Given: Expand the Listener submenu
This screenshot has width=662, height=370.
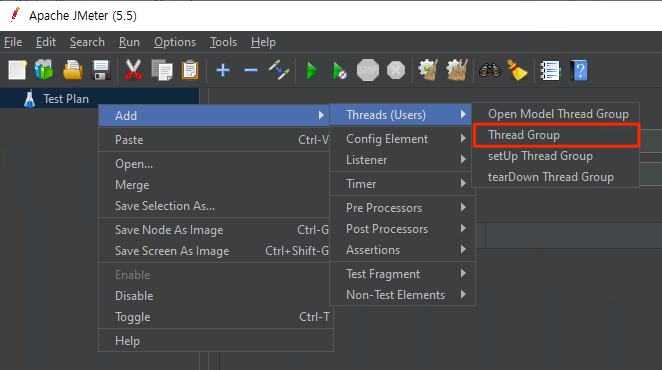Looking at the screenshot, I should coord(401,160).
